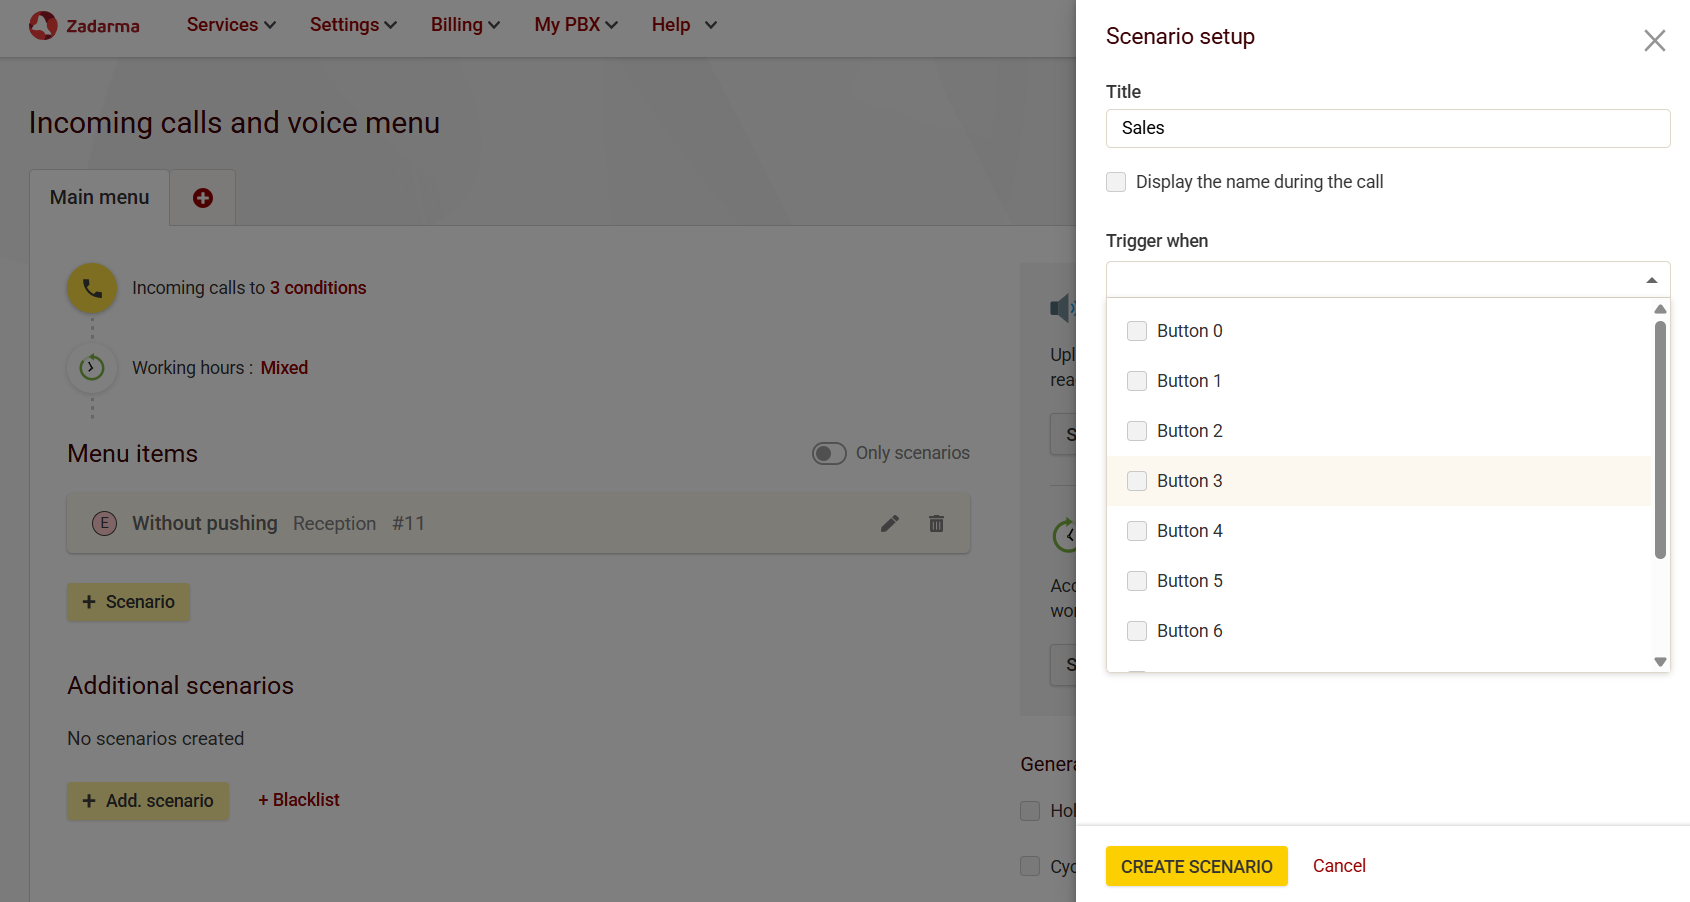Switch to the Main menu tab

pyautogui.click(x=100, y=198)
